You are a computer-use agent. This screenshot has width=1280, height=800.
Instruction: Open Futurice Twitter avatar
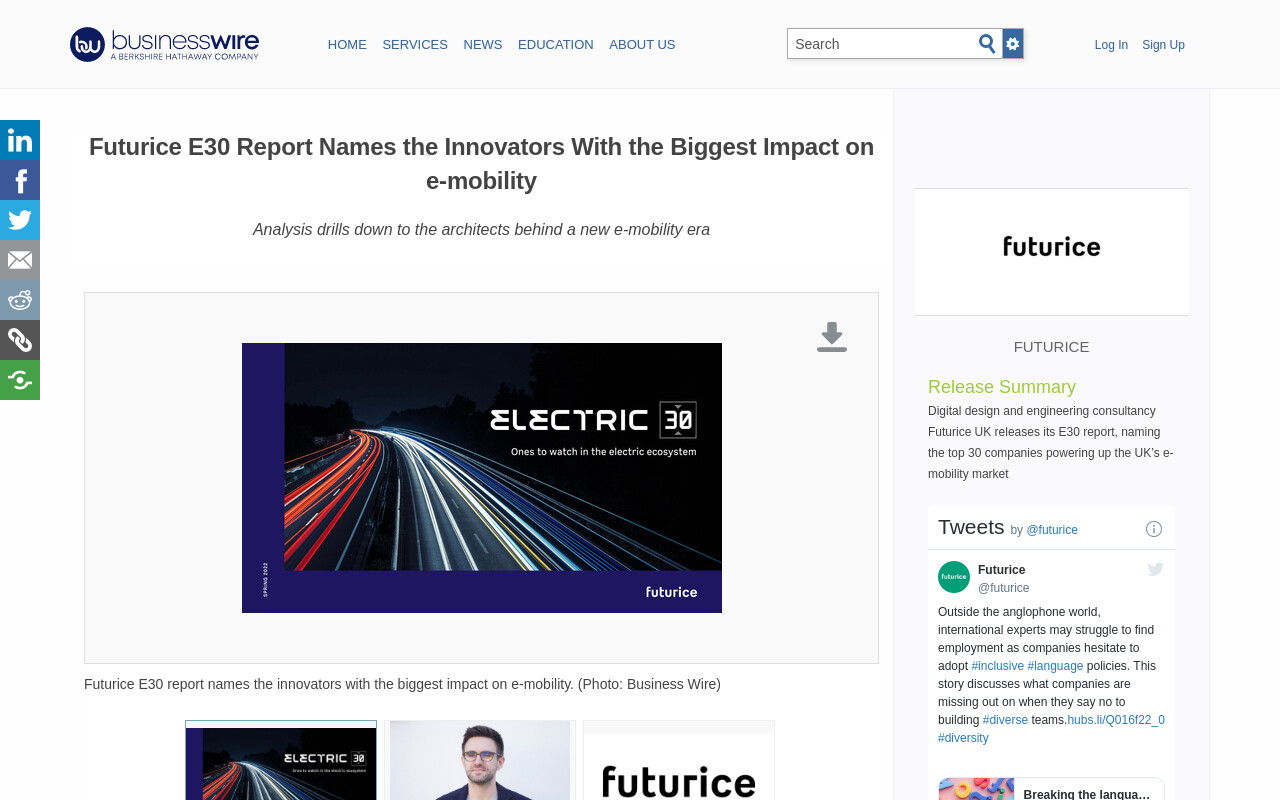[x=954, y=577]
